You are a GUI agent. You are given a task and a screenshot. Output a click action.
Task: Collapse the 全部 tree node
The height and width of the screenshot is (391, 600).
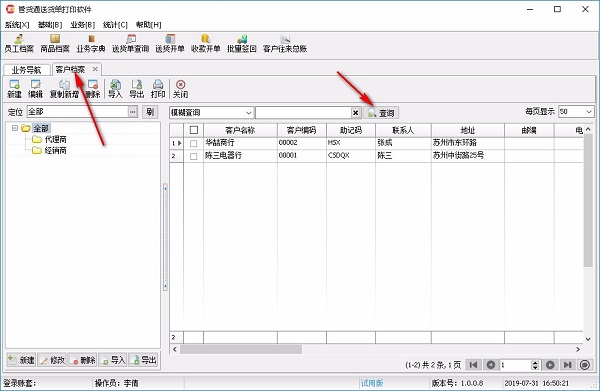click(15, 128)
